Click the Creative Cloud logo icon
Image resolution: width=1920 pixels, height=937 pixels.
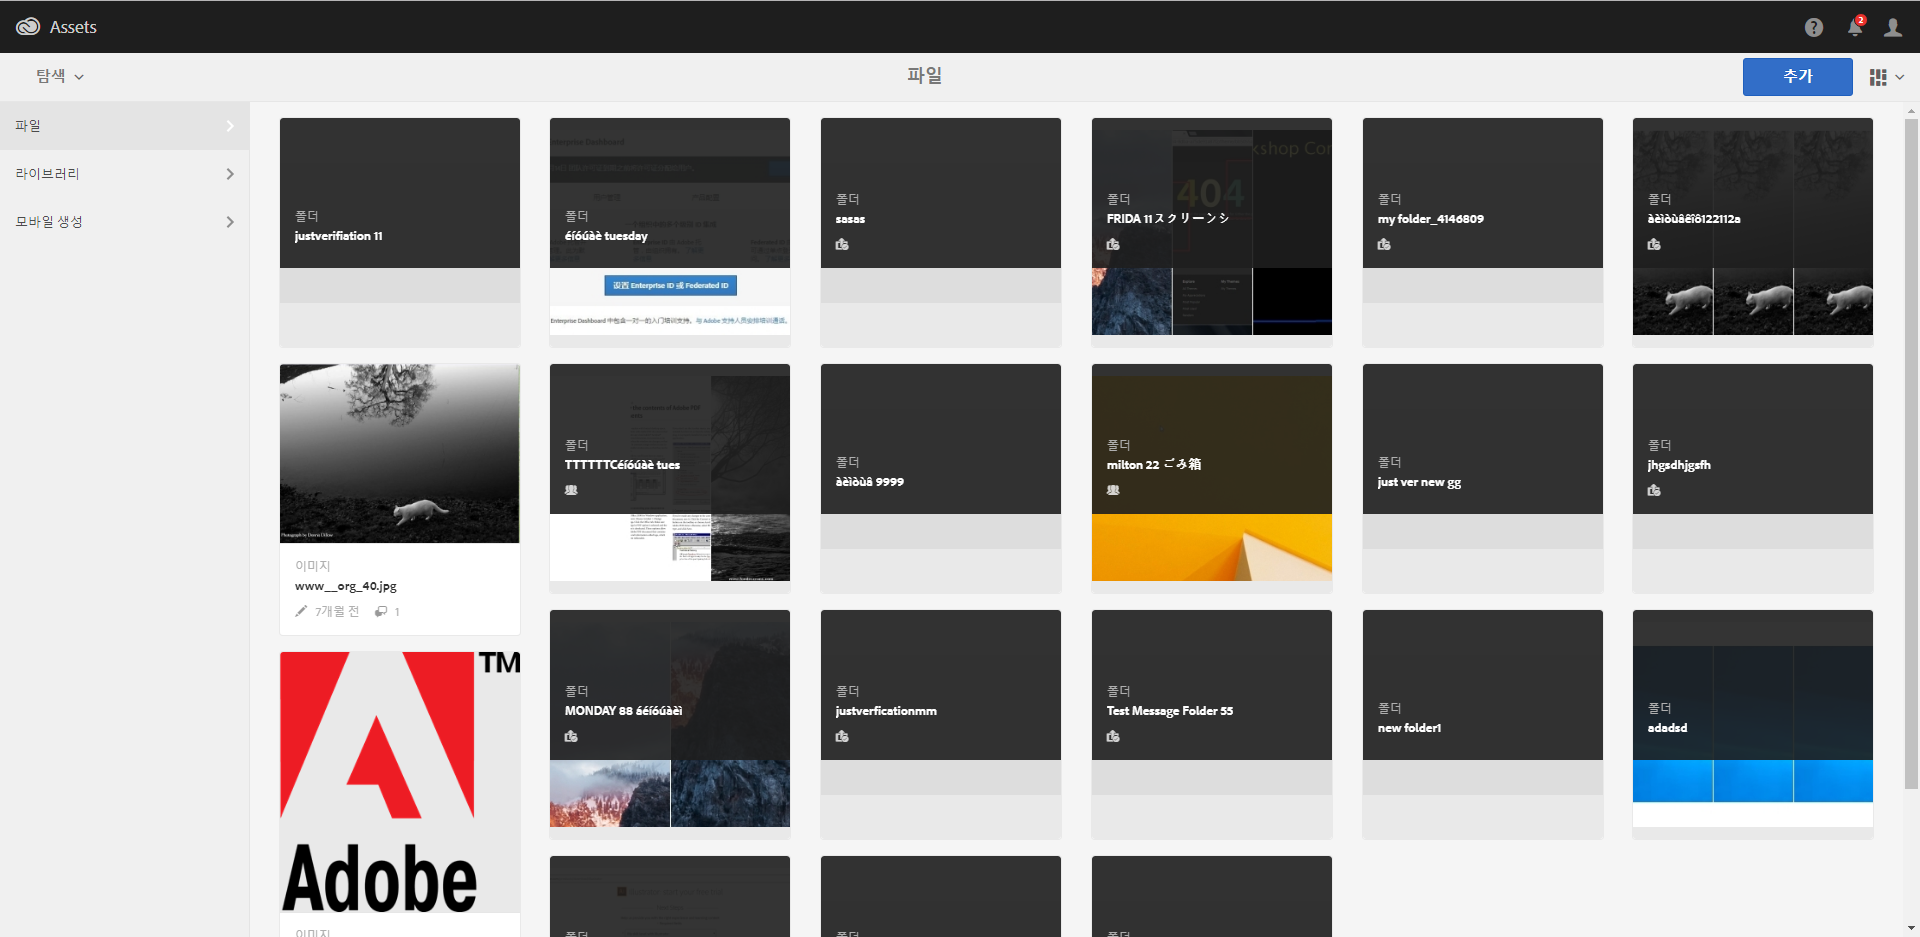coord(28,27)
